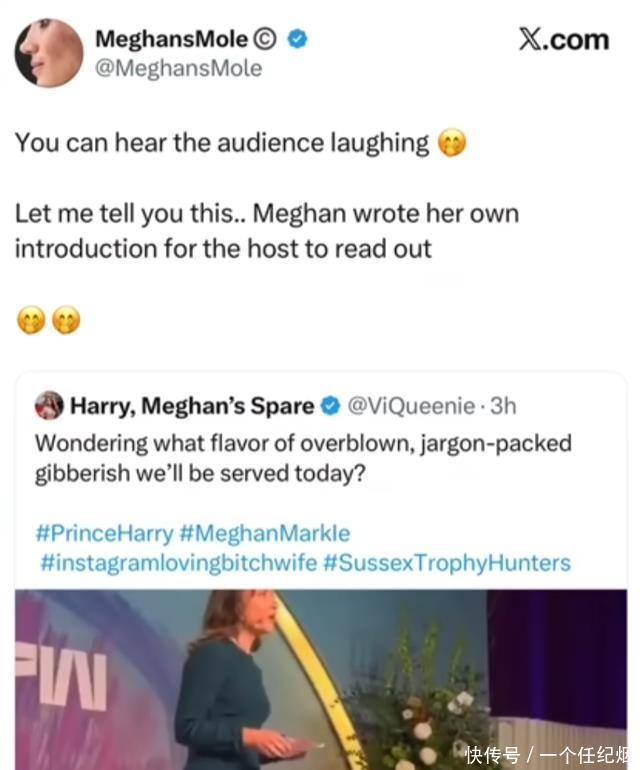Open the MeghansMole display name
This screenshot has width=640, height=770.
pyautogui.click(x=171, y=40)
